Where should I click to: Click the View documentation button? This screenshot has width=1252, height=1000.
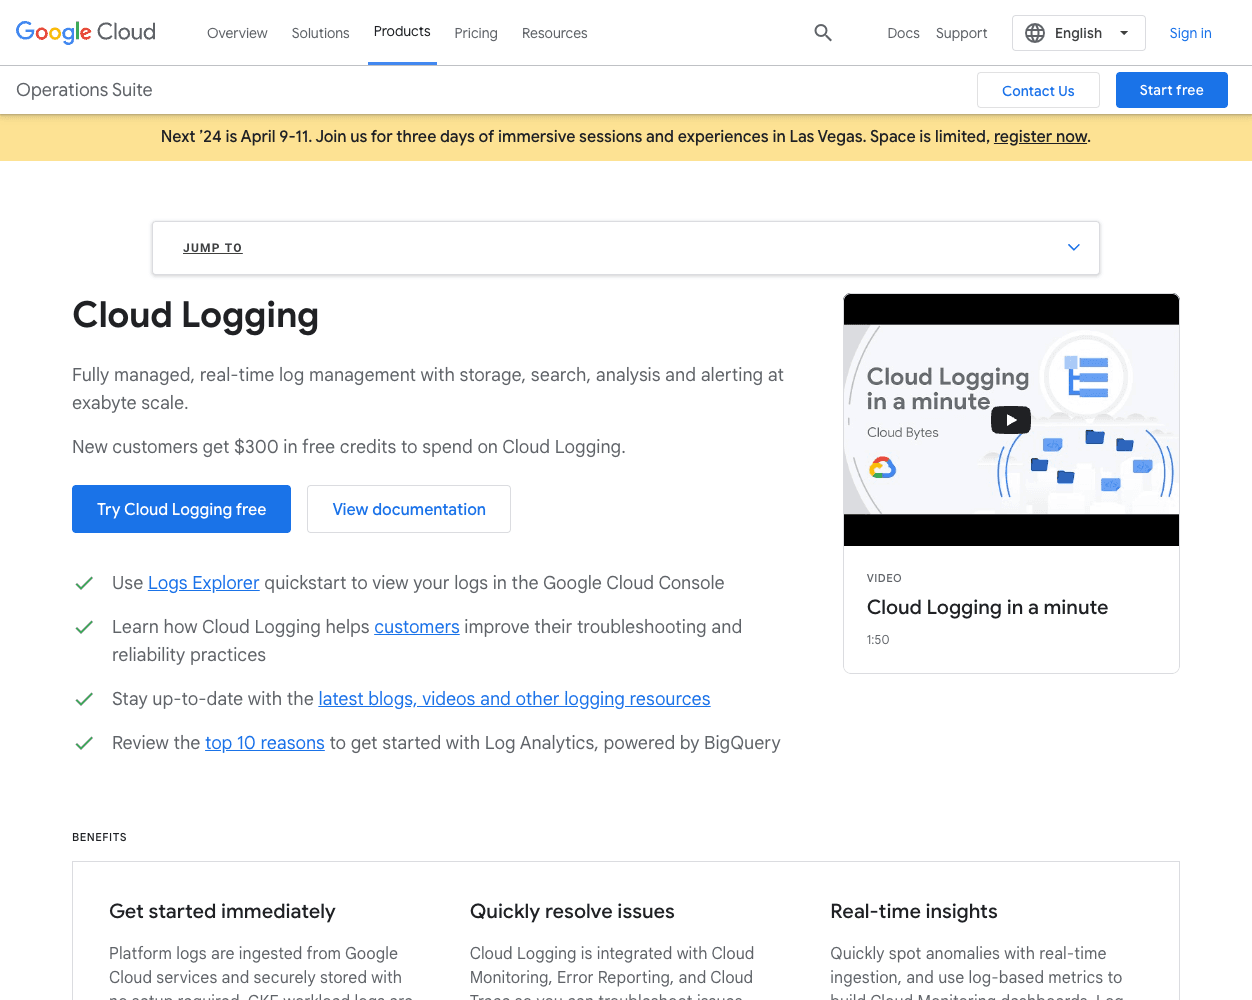point(409,509)
